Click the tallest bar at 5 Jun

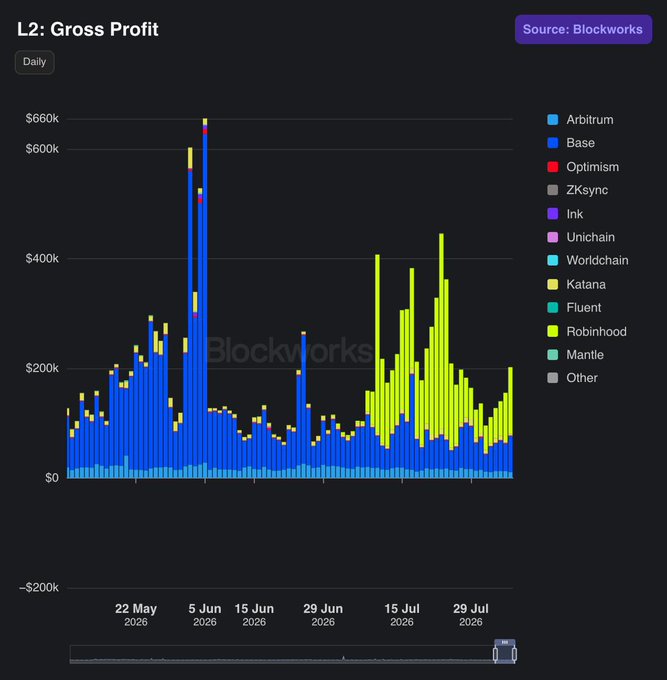pyautogui.click(x=205, y=298)
